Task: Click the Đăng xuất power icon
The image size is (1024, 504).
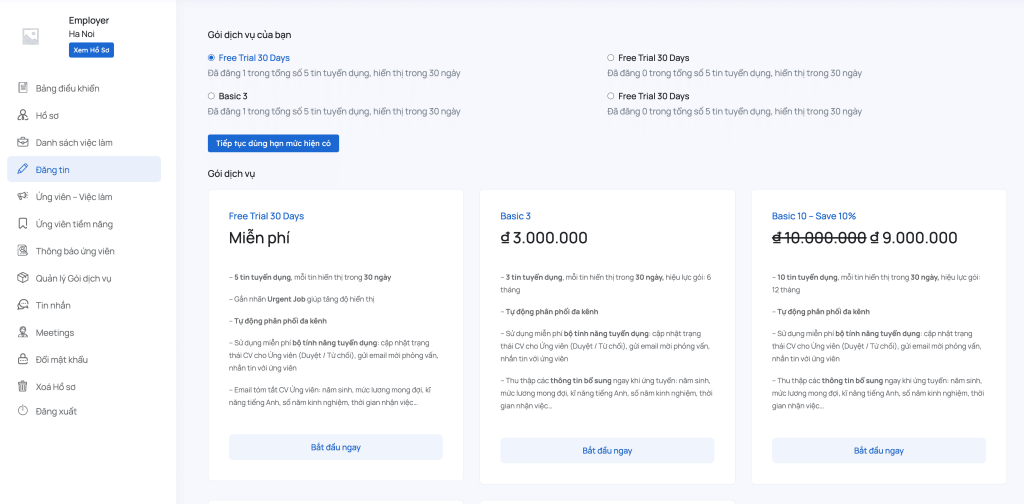Action: pos(23,411)
